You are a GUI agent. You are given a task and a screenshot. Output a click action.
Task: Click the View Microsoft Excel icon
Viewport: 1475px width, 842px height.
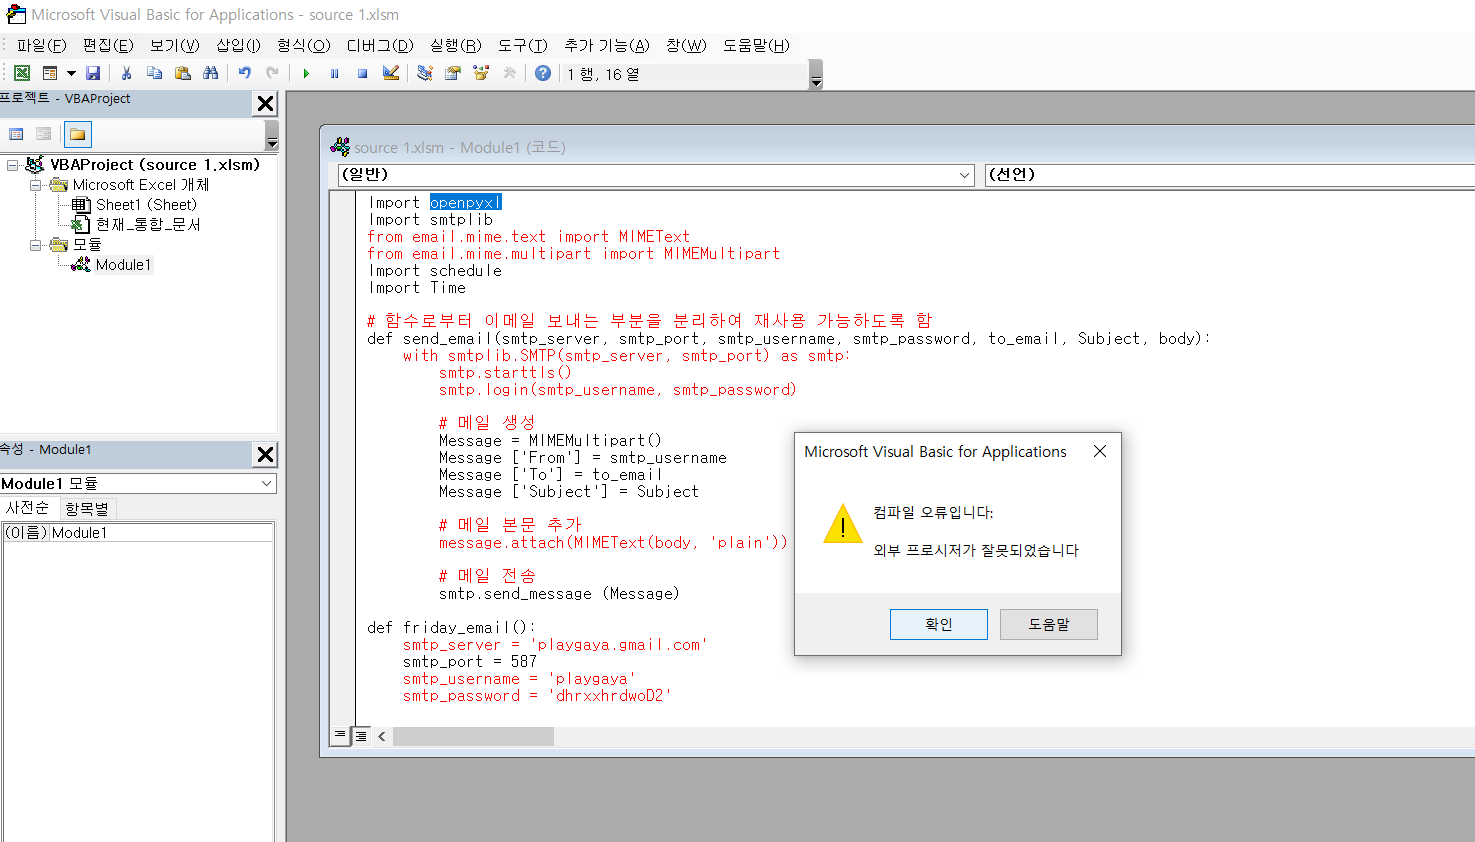coord(22,73)
